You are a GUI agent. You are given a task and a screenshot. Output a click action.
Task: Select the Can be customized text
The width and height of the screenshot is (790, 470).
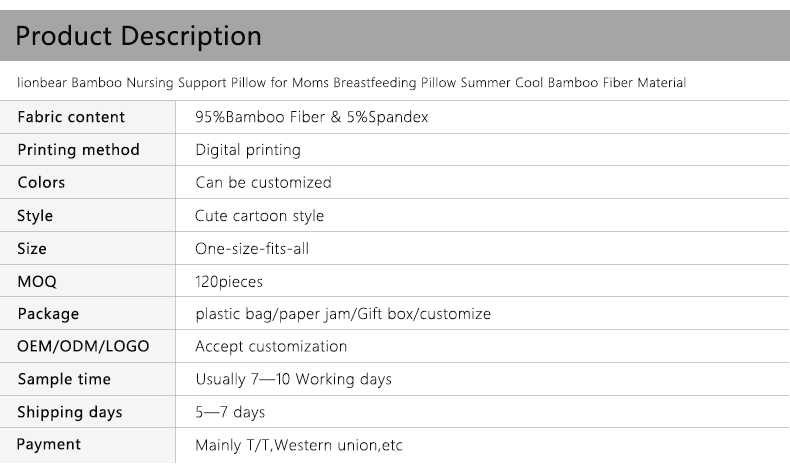pos(263,183)
